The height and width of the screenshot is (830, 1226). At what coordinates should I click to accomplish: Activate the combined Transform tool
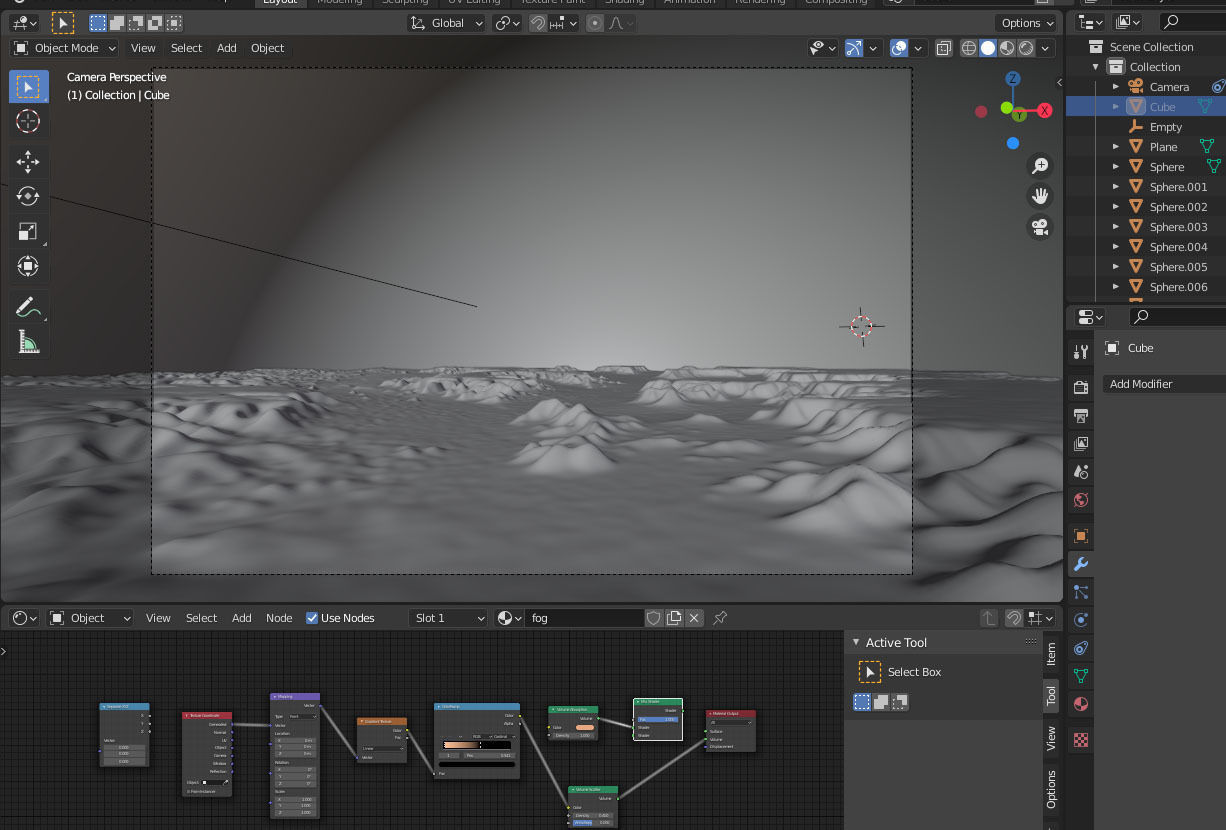pyautogui.click(x=28, y=266)
